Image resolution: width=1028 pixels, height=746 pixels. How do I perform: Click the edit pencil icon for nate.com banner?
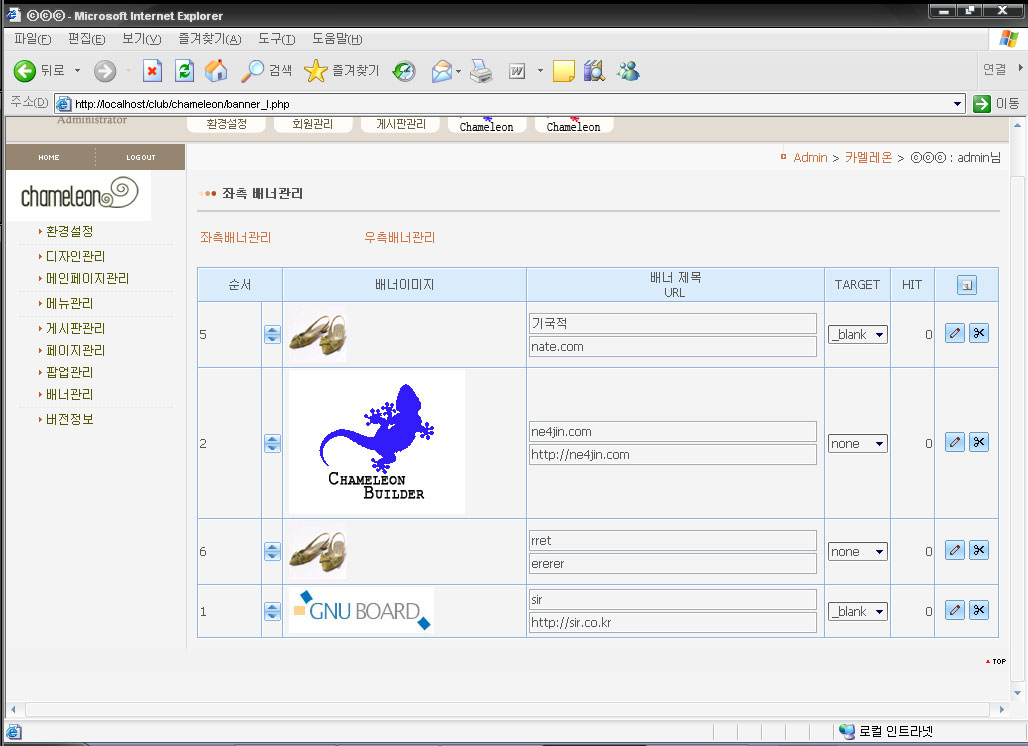click(955, 333)
